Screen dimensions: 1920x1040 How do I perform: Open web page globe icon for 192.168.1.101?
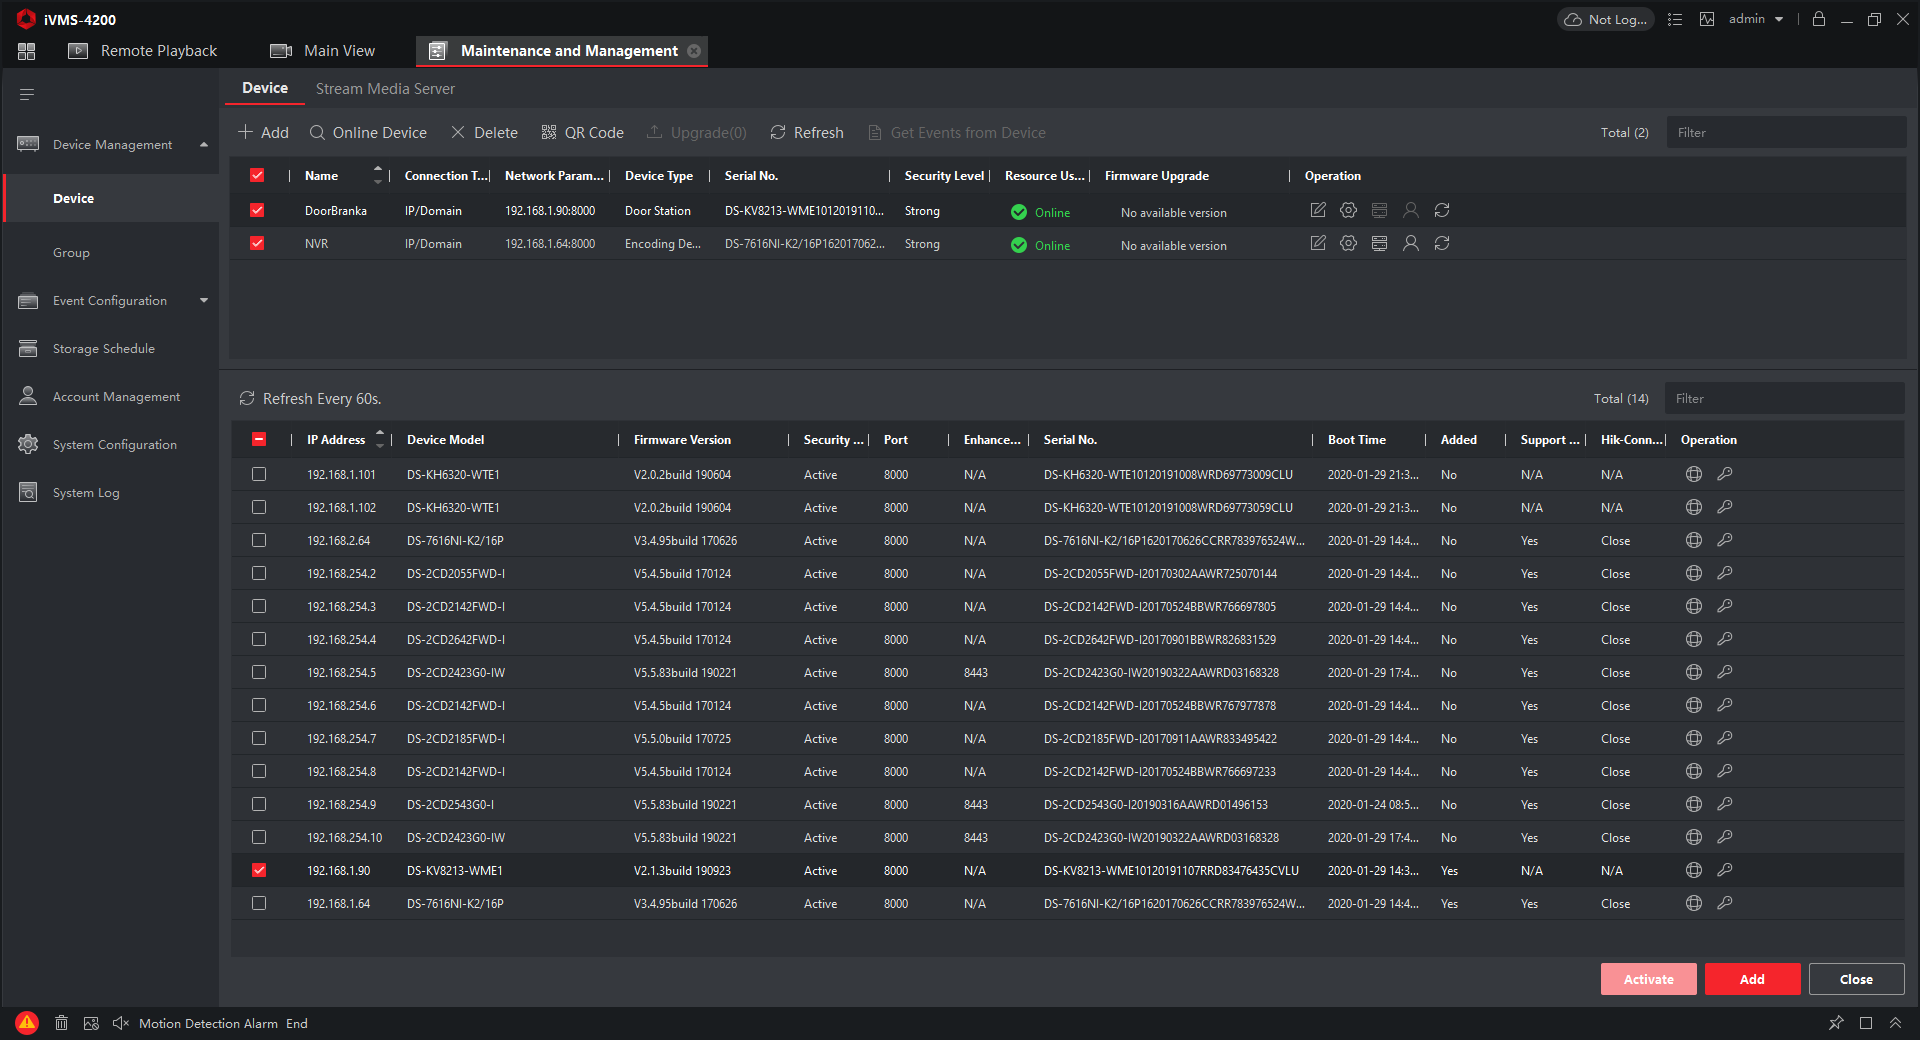click(1693, 475)
